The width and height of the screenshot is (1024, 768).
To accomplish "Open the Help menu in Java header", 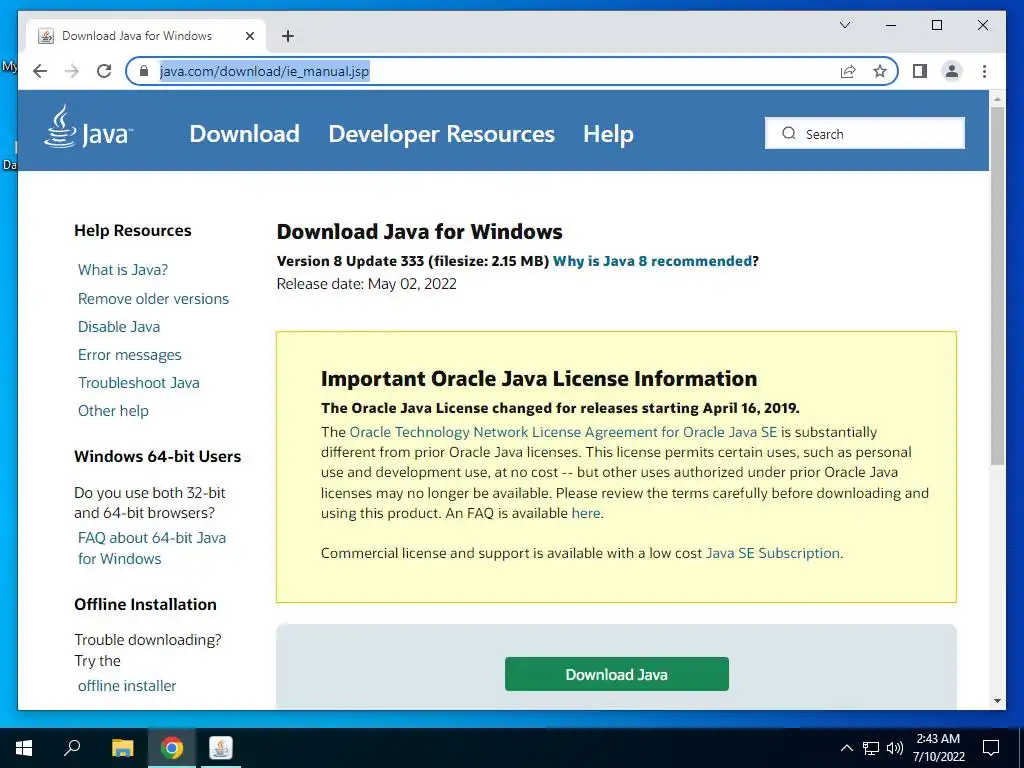I will pyautogui.click(x=608, y=134).
